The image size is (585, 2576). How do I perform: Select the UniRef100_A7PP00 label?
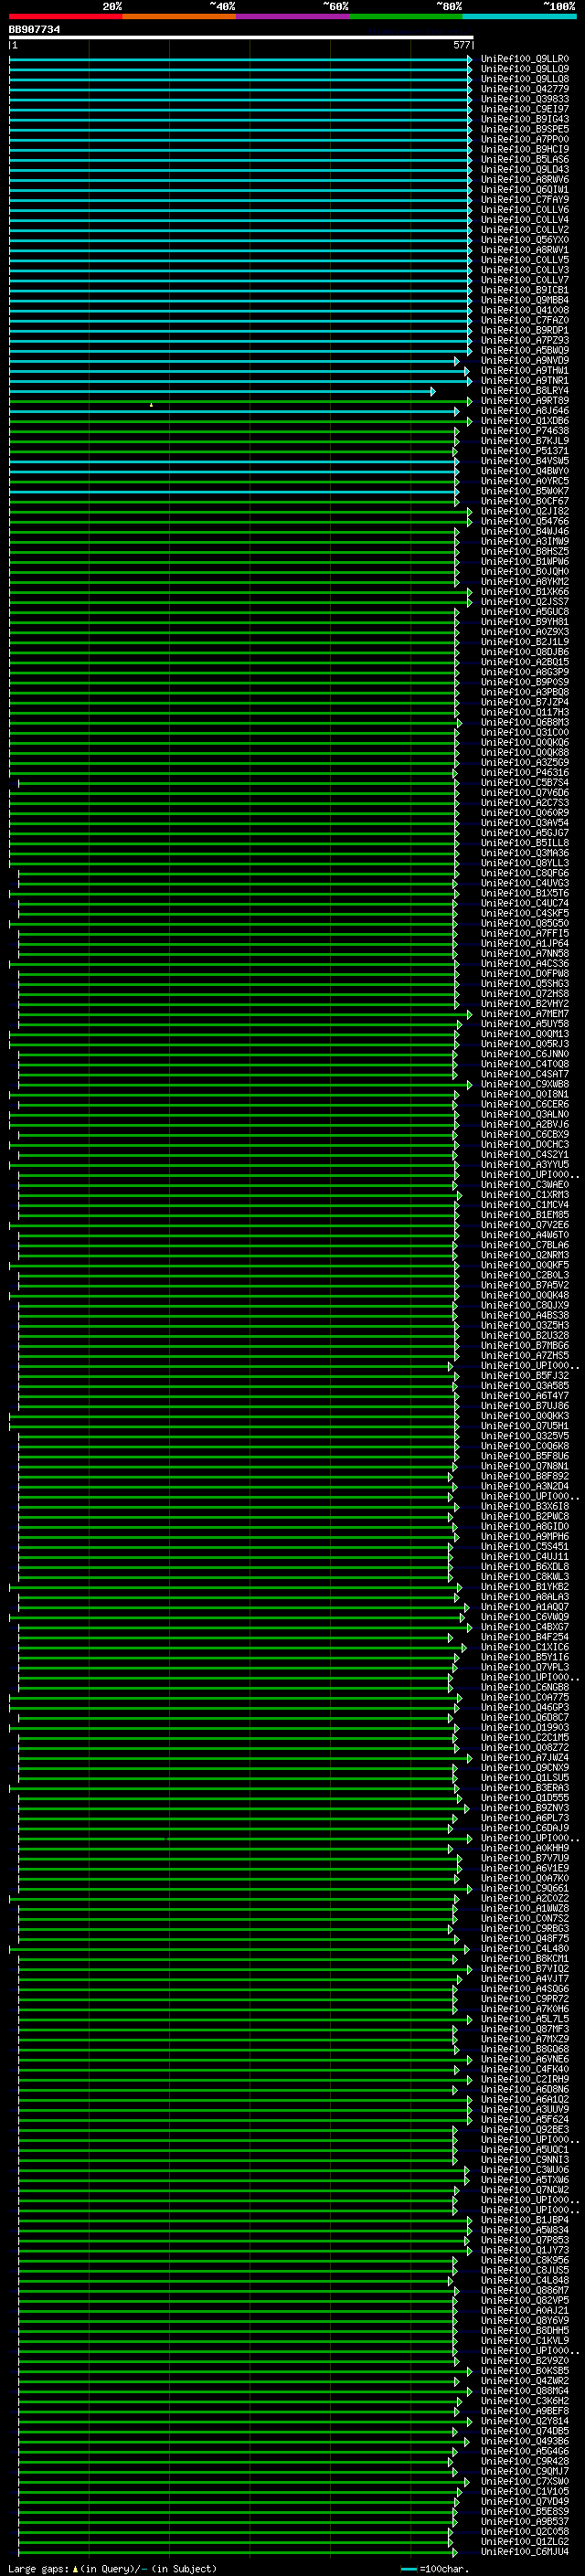coord(525,139)
